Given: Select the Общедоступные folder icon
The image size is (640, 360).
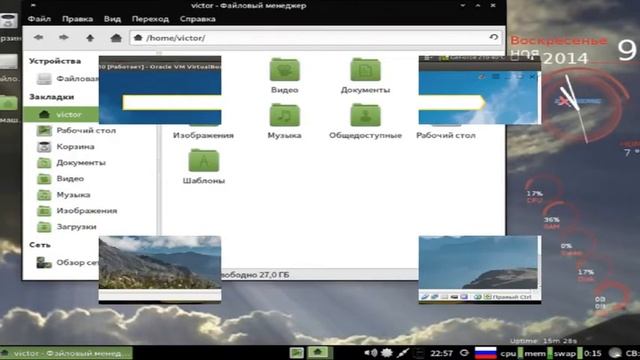Looking at the screenshot, I should tap(365, 115).
